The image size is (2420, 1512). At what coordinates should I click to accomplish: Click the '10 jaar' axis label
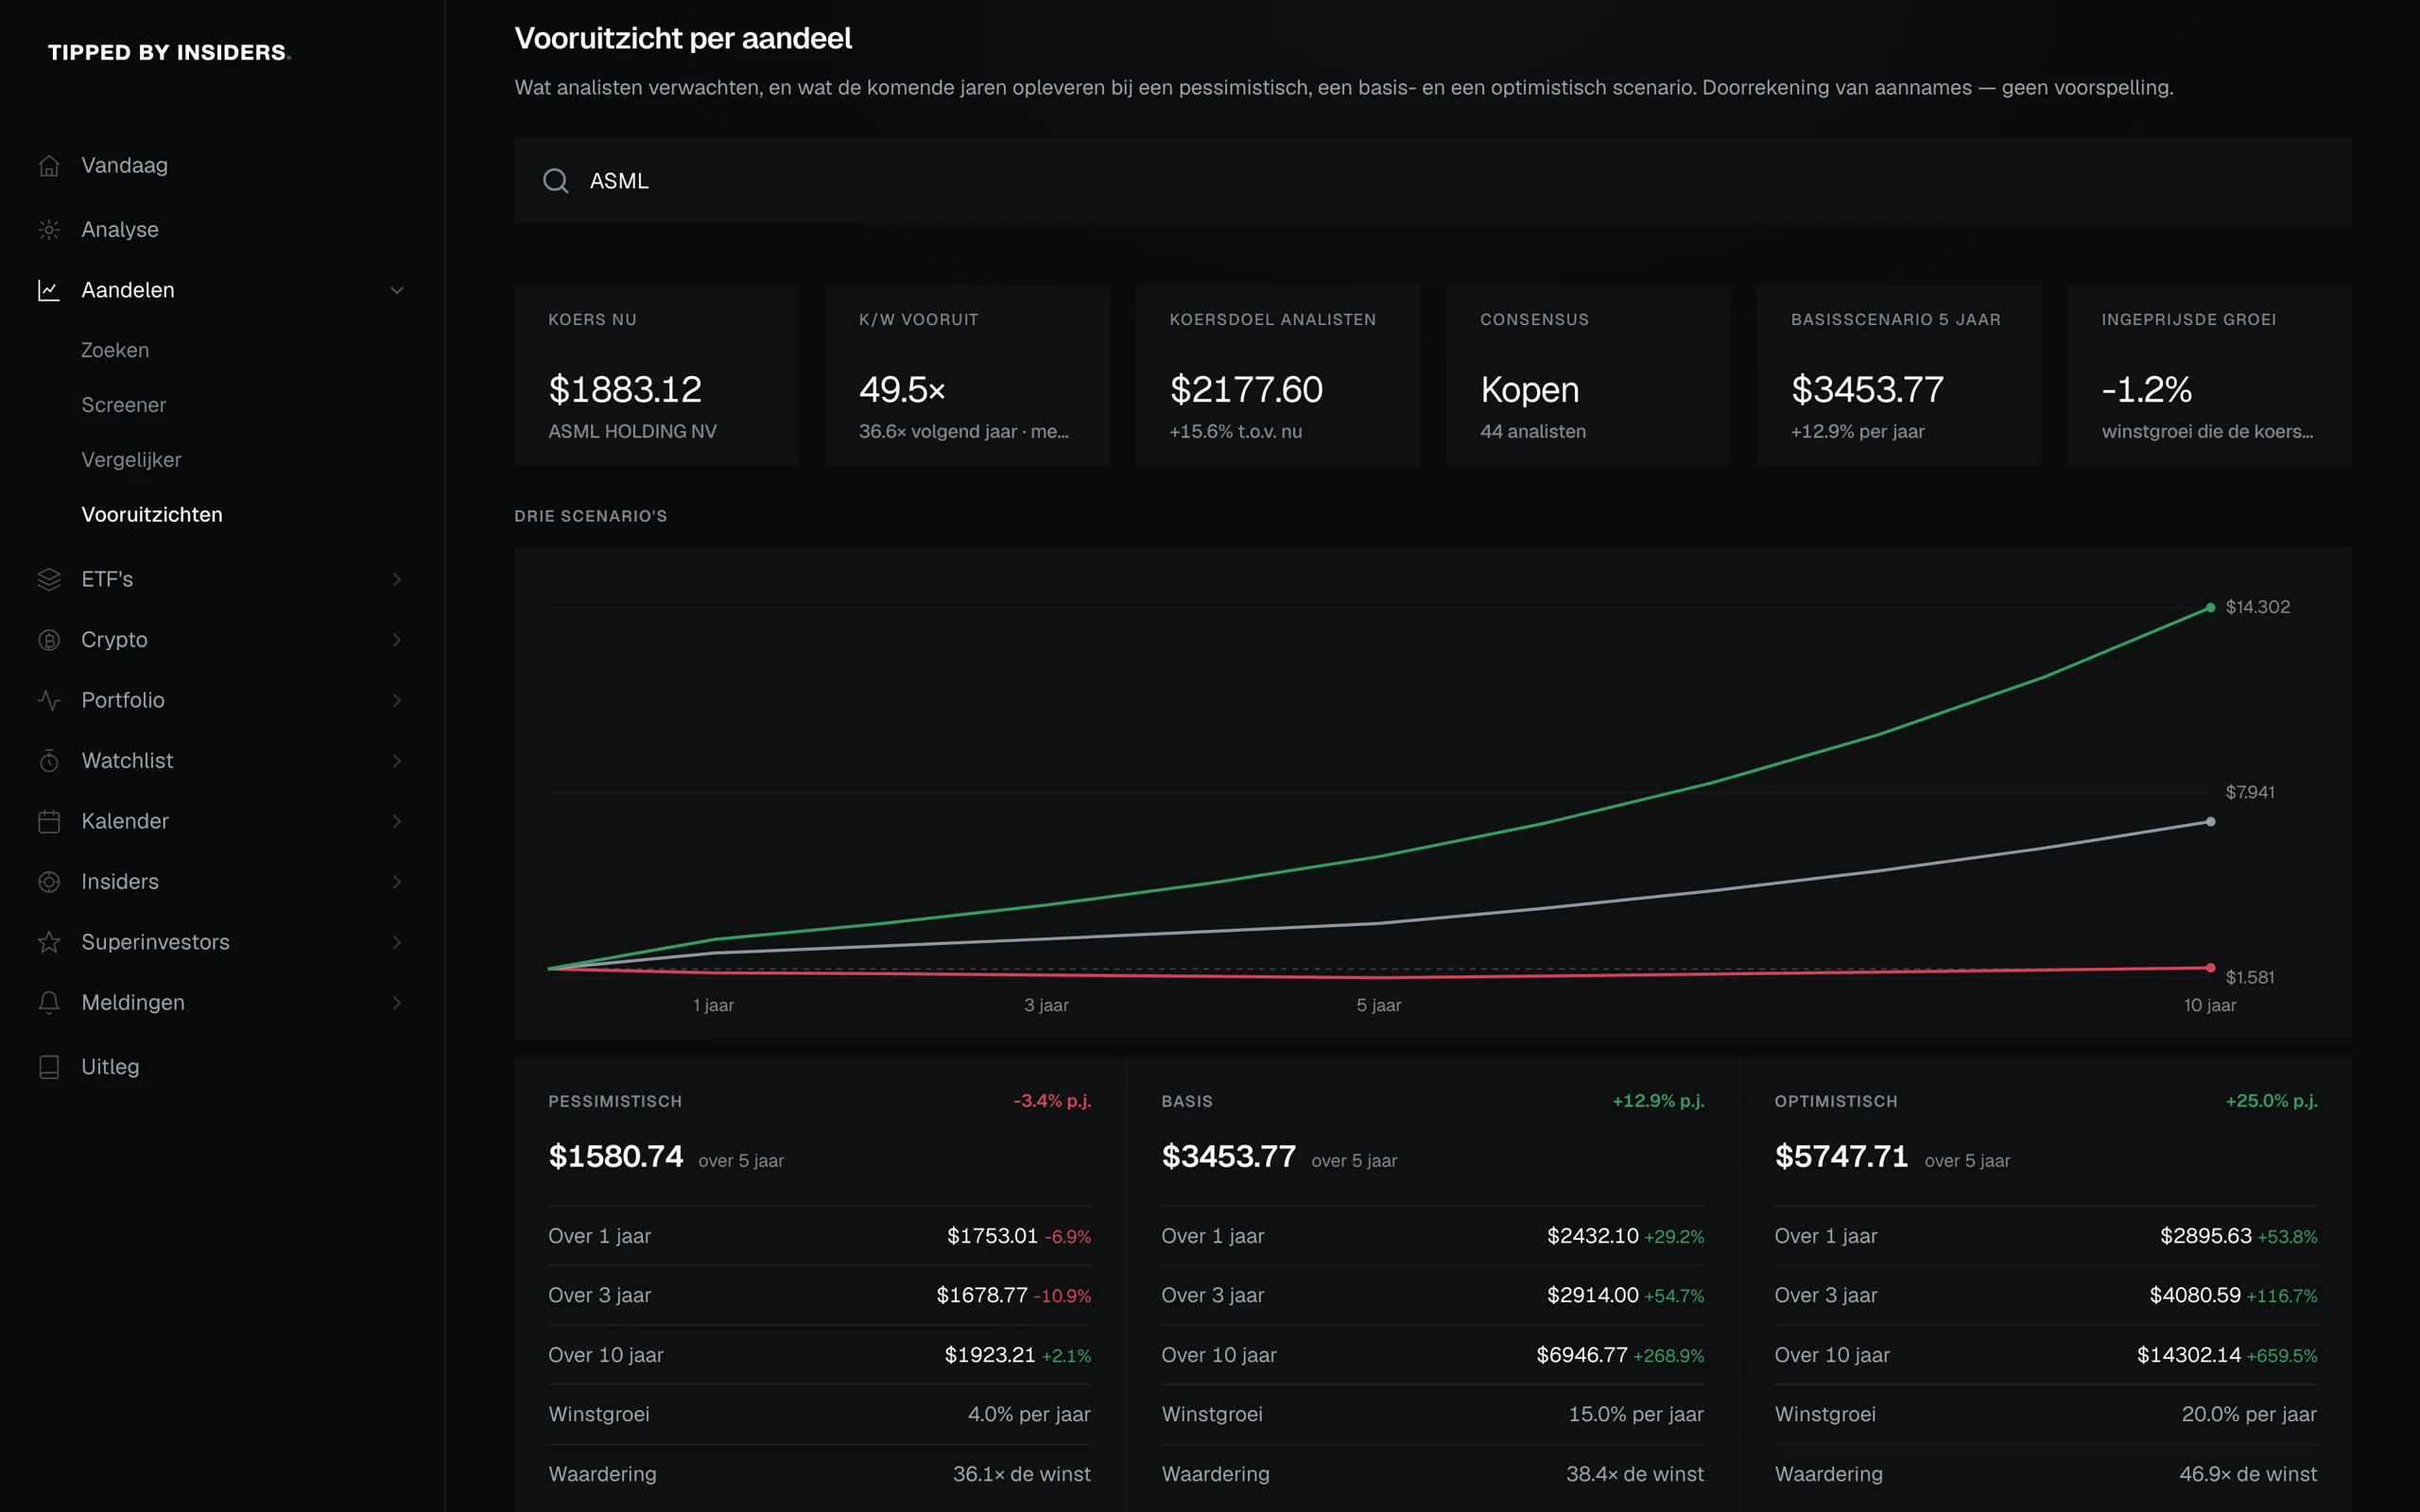click(x=2209, y=1005)
